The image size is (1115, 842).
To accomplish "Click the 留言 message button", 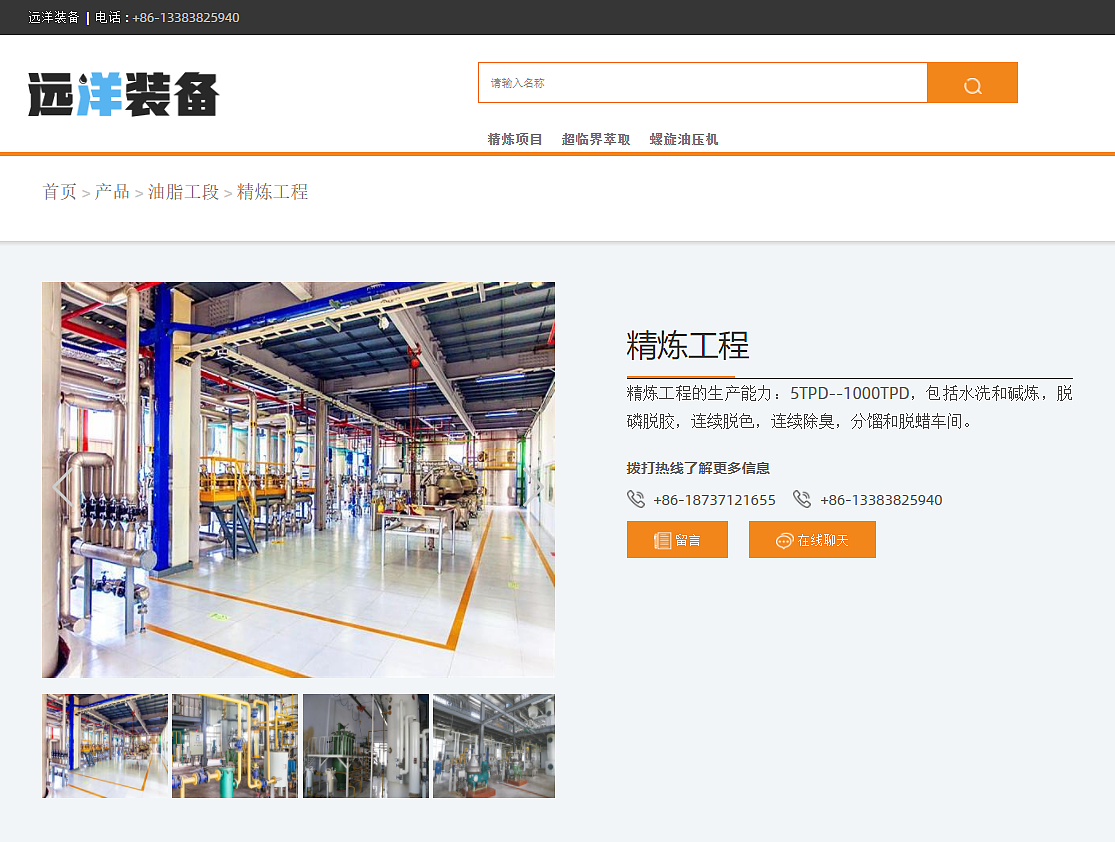I will [x=677, y=540].
